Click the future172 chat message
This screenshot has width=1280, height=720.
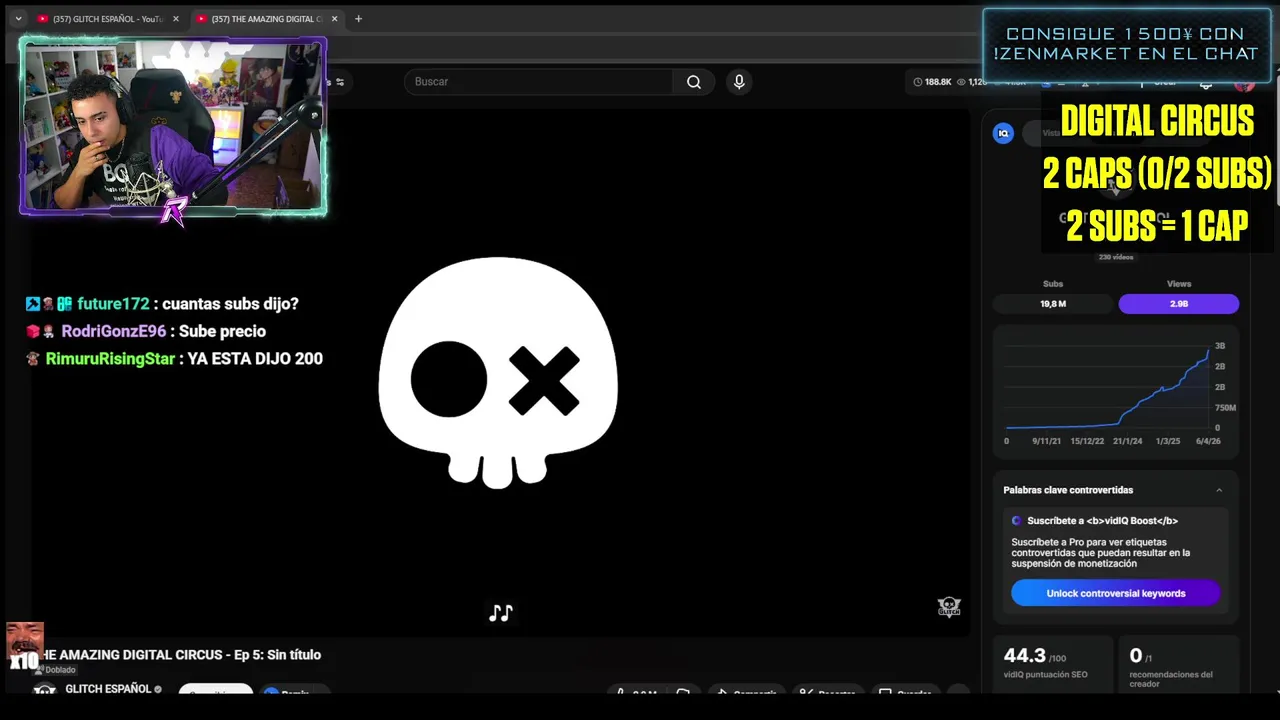coord(162,304)
